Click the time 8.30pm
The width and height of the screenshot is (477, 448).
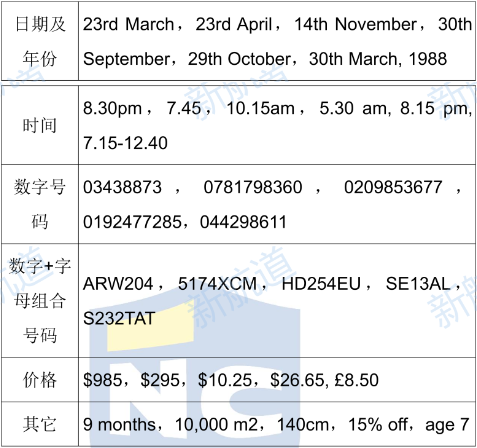tap(112, 108)
